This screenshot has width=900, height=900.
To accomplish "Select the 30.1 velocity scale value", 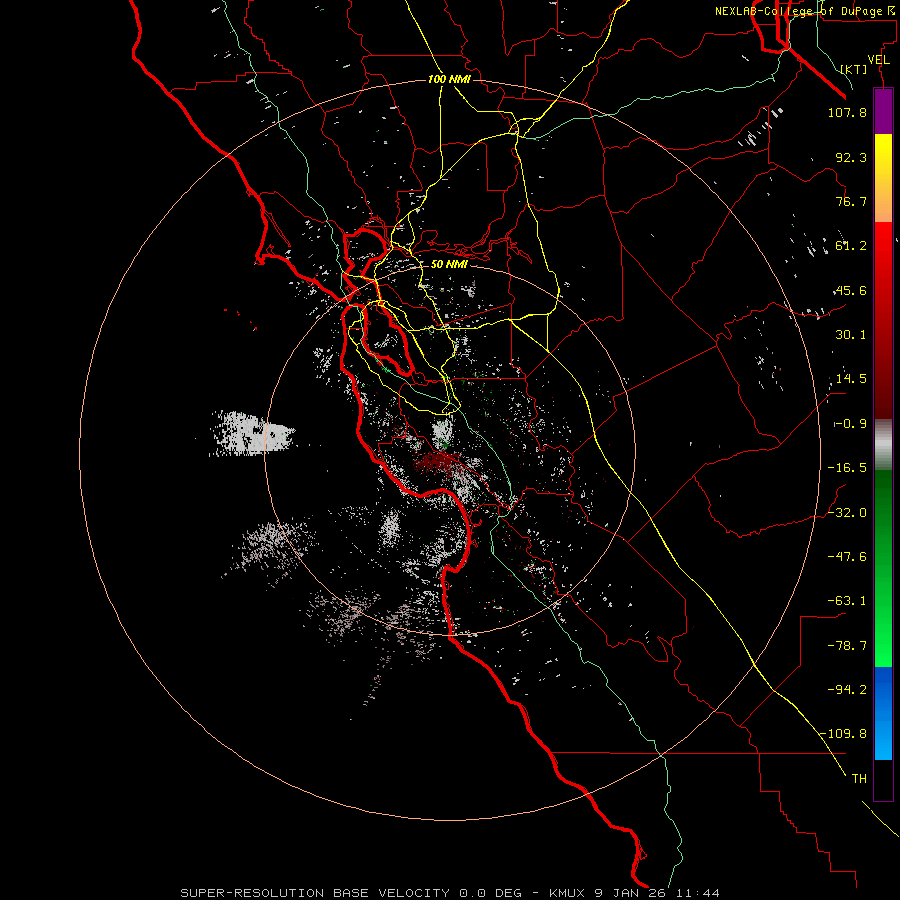I will (851, 335).
